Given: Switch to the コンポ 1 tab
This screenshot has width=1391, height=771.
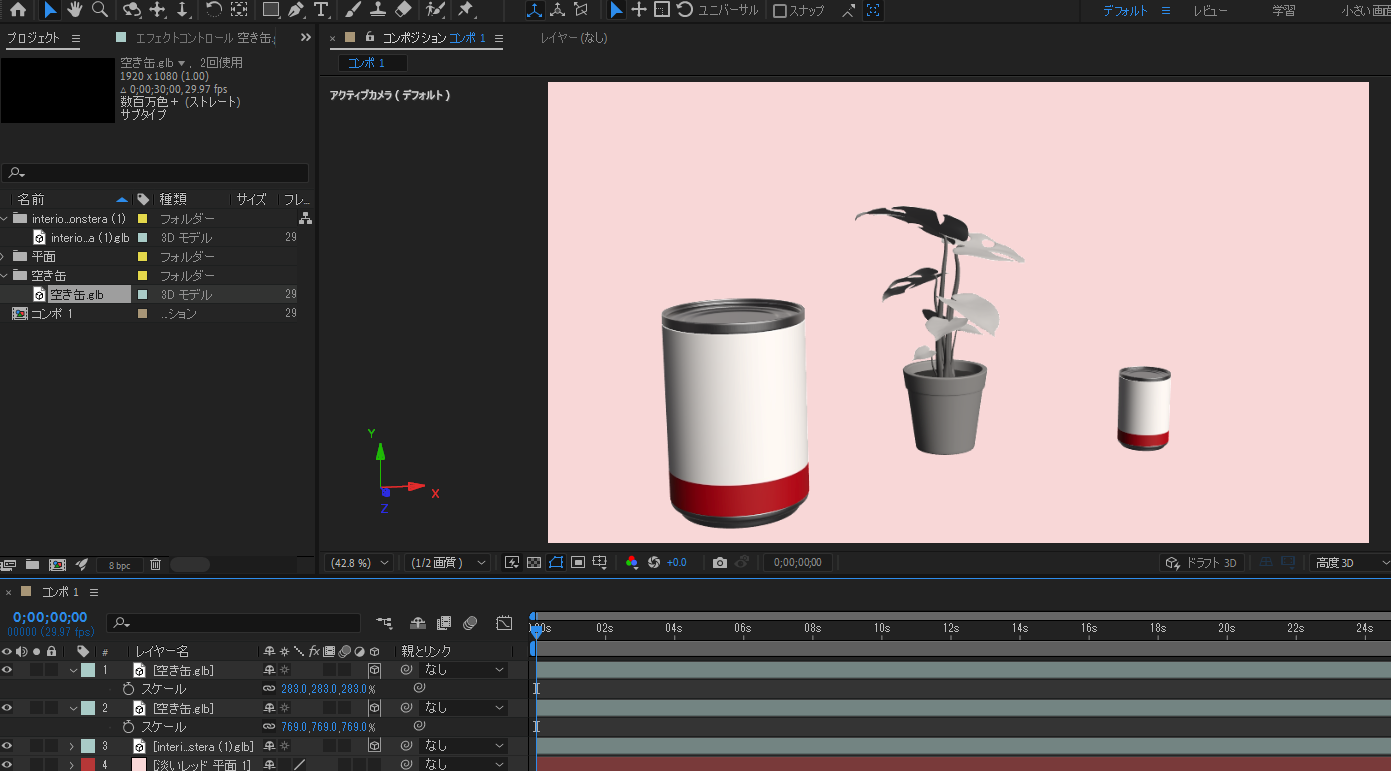Looking at the screenshot, I should 370,62.
